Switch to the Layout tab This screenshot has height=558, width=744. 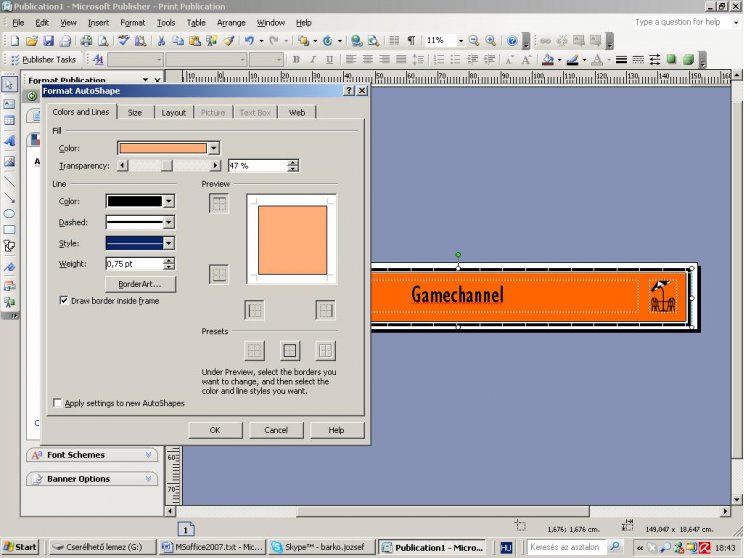click(x=174, y=112)
